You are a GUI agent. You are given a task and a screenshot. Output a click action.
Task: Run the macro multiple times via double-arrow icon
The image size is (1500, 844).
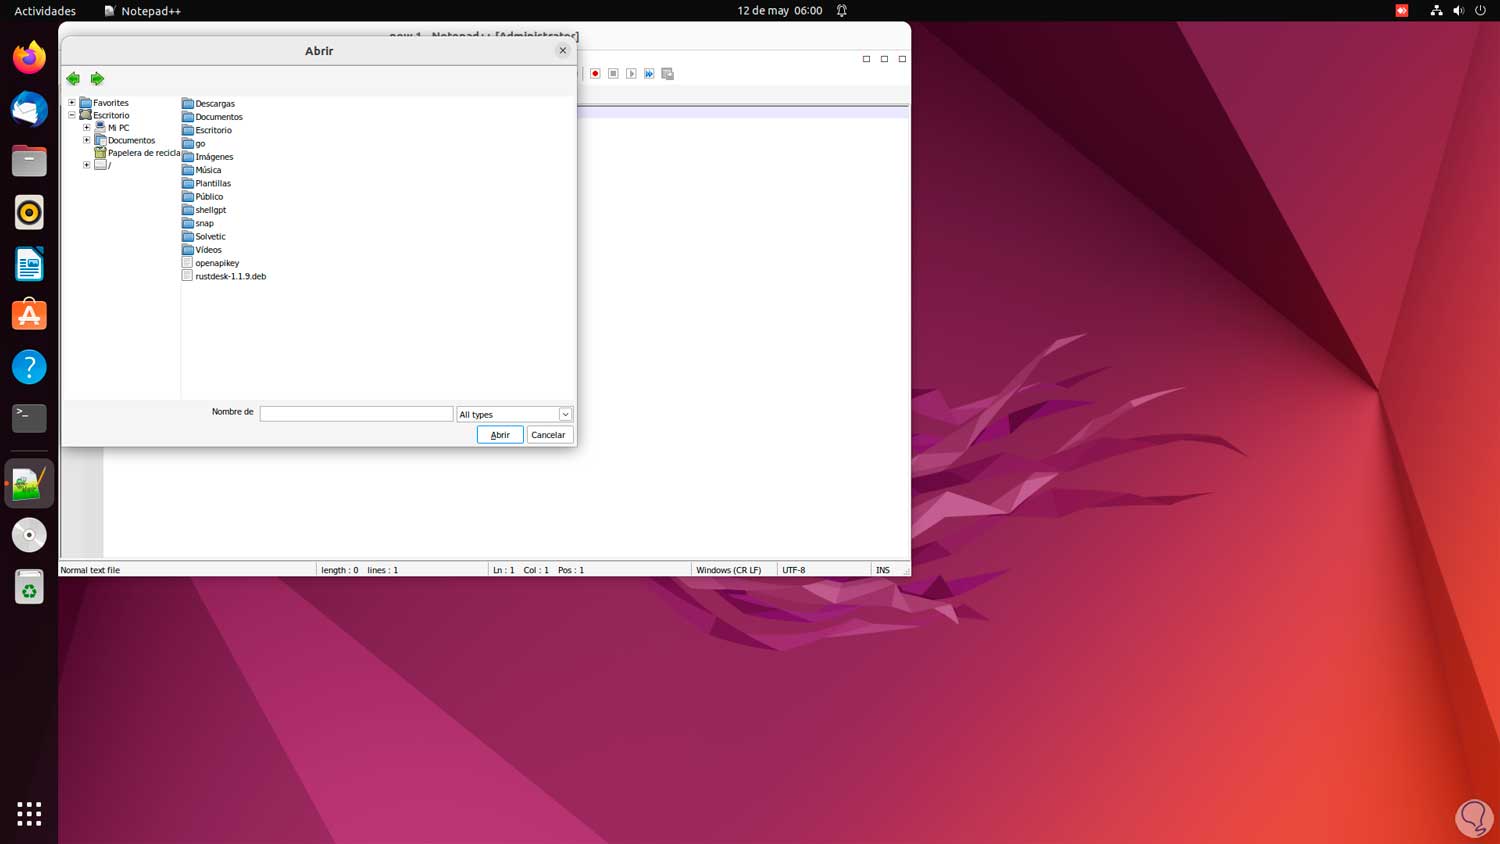click(649, 74)
